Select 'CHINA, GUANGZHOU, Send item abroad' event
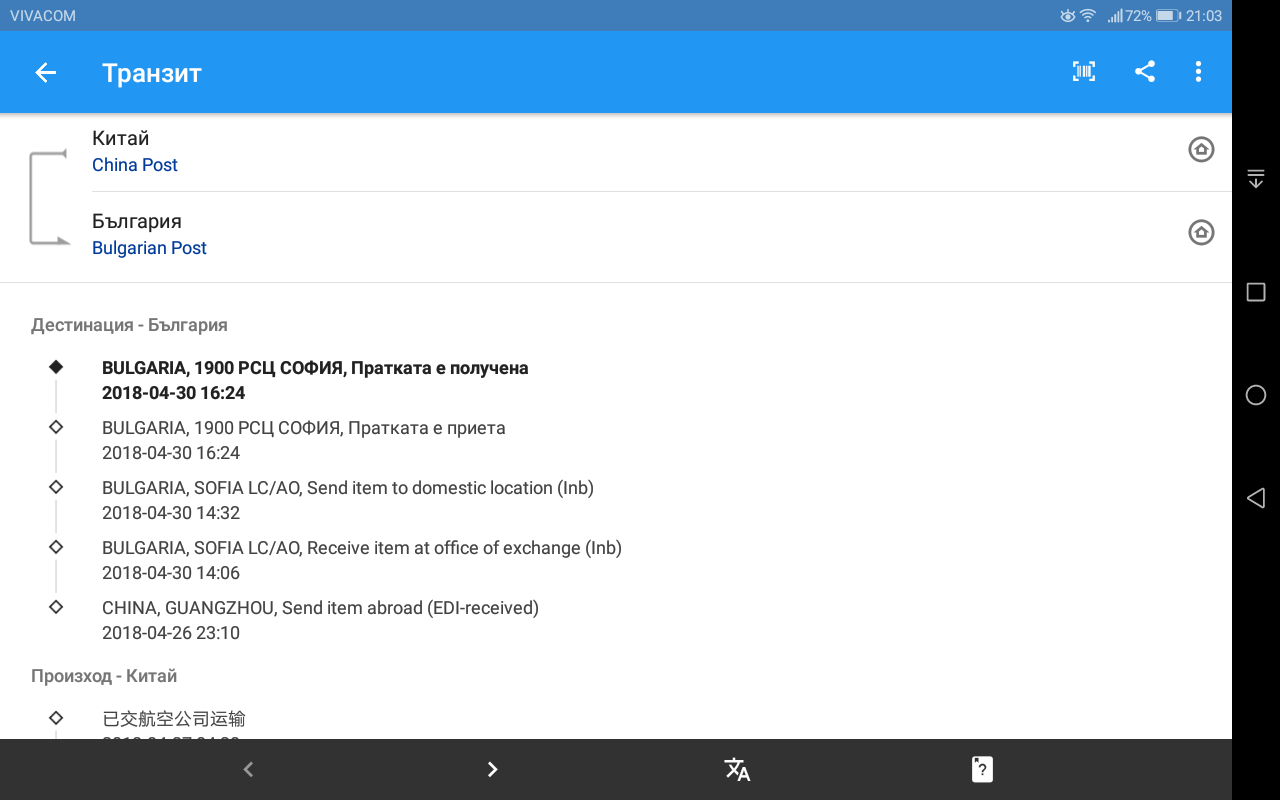1280x800 pixels. 320,620
